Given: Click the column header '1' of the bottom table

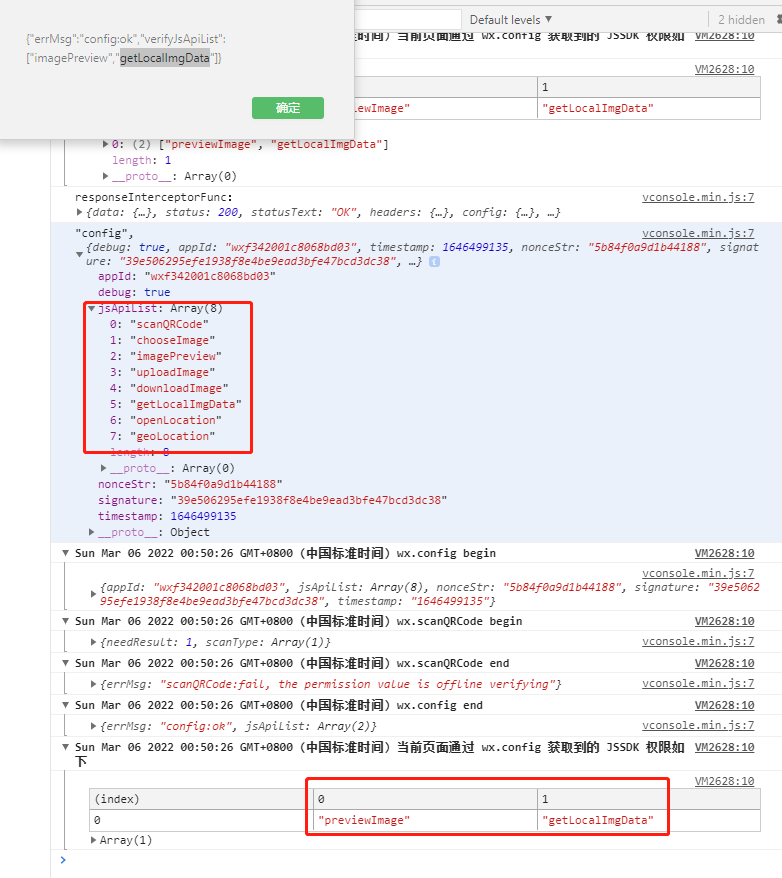Looking at the screenshot, I should pyautogui.click(x=649, y=799).
